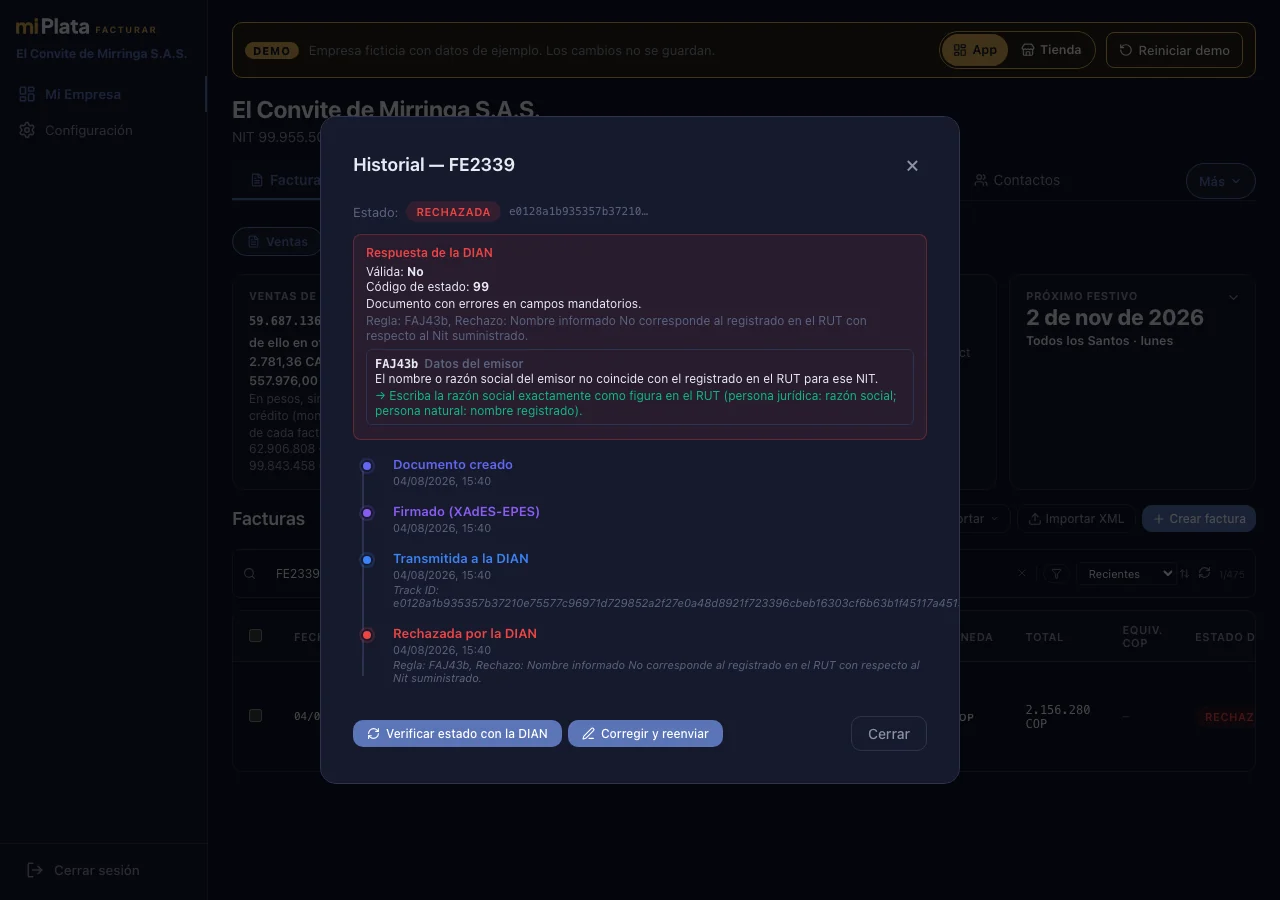Image resolution: width=1280 pixels, height=900 pixels.
Task: Toggle sort direction arrows icon
Action: 1185,573
